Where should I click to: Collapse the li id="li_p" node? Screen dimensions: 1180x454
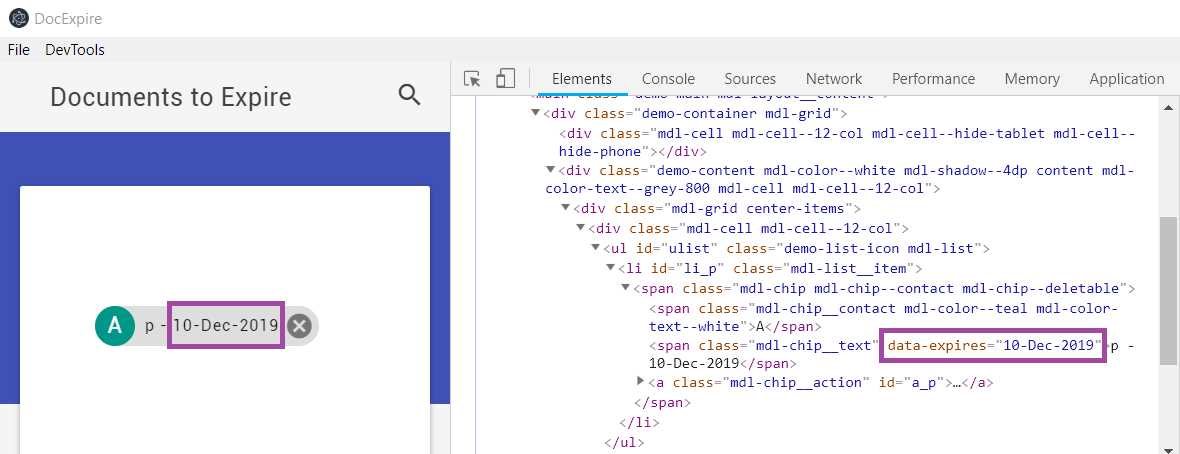click(610, 267)
